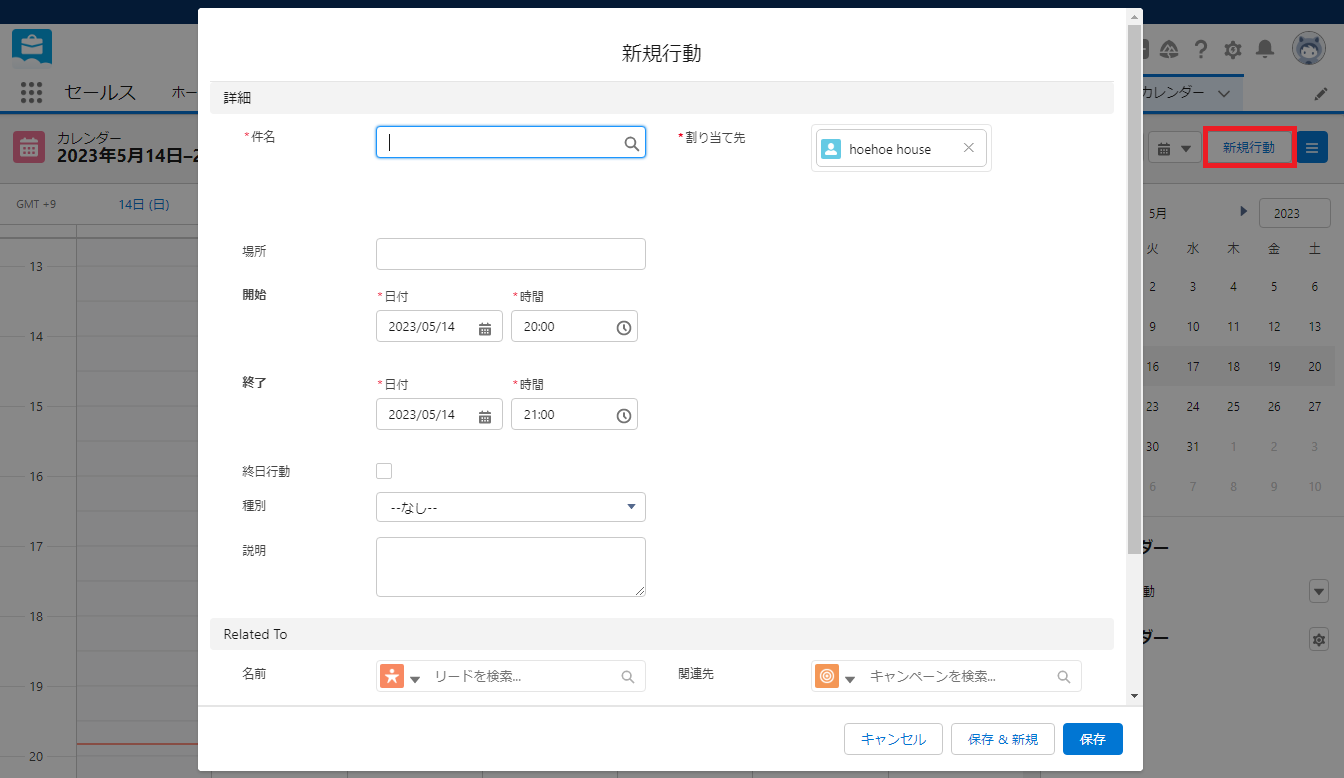
Task: Open the lead object type selector
Action: pyautogui.click(x=414, y=678)
